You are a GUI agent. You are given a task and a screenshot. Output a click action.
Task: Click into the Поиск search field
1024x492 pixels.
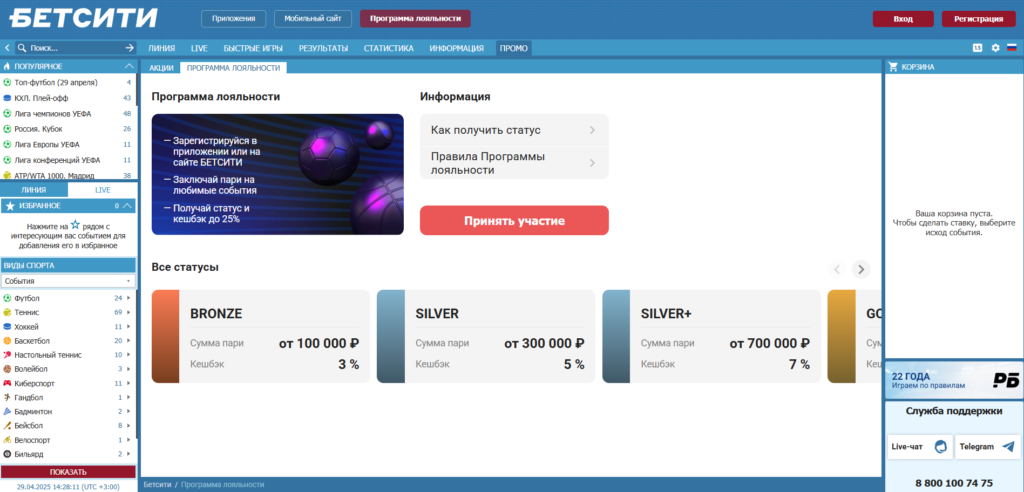[75, 48]
